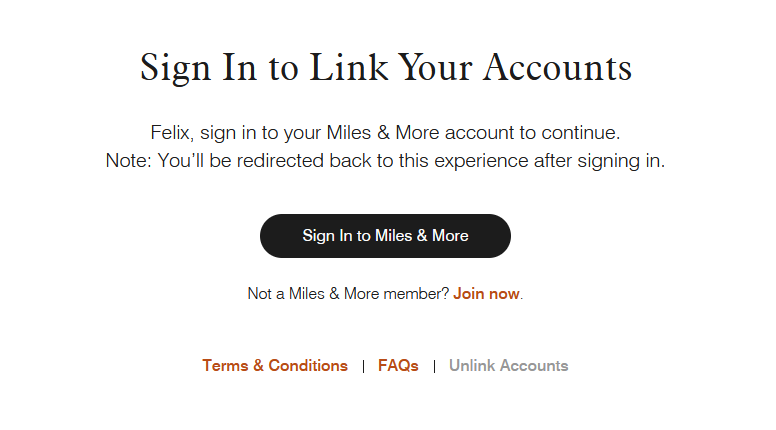Click the 'Note: You'll be redirected back' line
This screenshot has width=776, height=430.
385,160
